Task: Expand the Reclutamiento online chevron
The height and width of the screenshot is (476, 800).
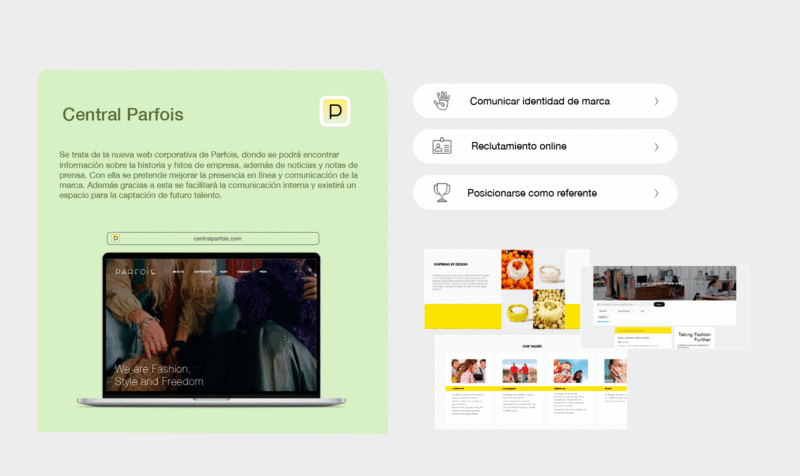Action: coord(657,147)
